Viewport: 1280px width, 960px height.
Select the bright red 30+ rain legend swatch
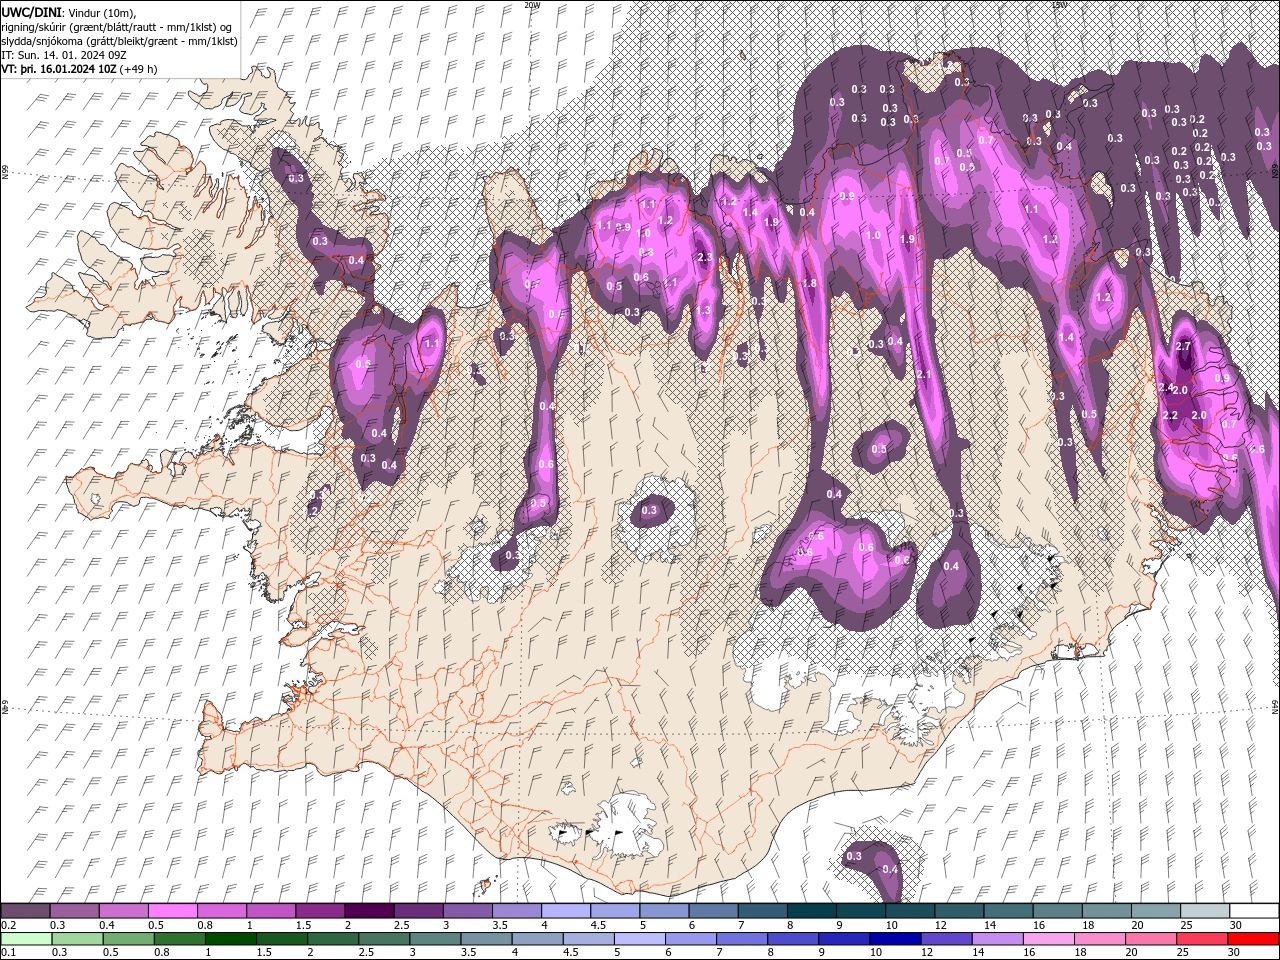(x=1253, y=938)
